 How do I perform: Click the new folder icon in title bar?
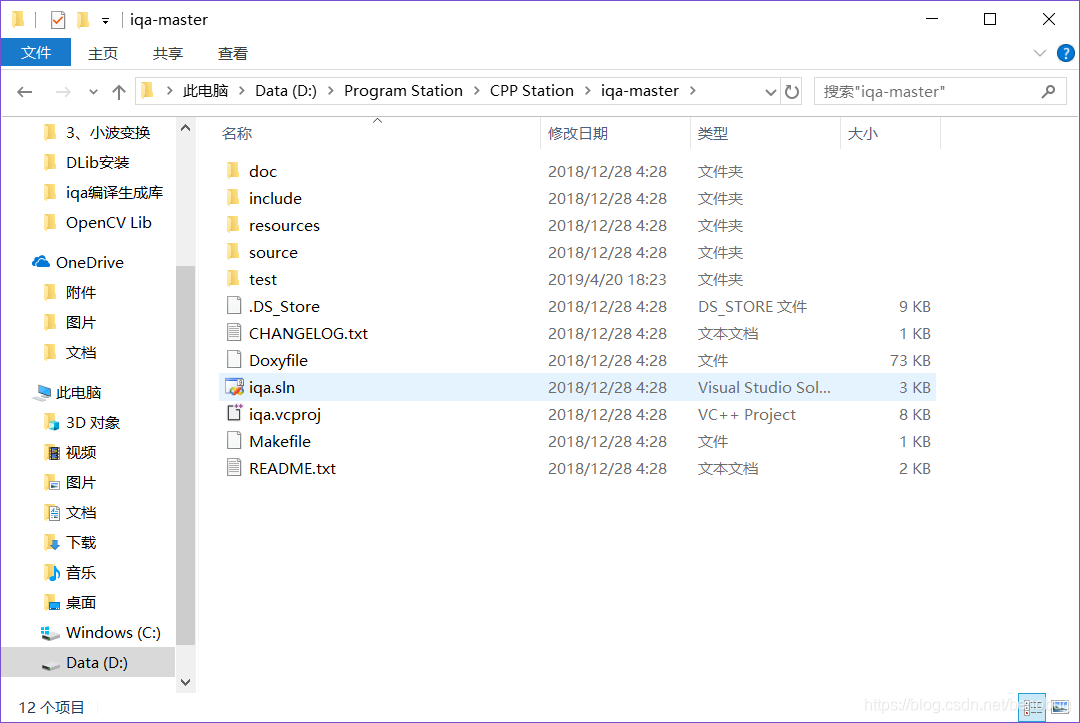(83, 20)
